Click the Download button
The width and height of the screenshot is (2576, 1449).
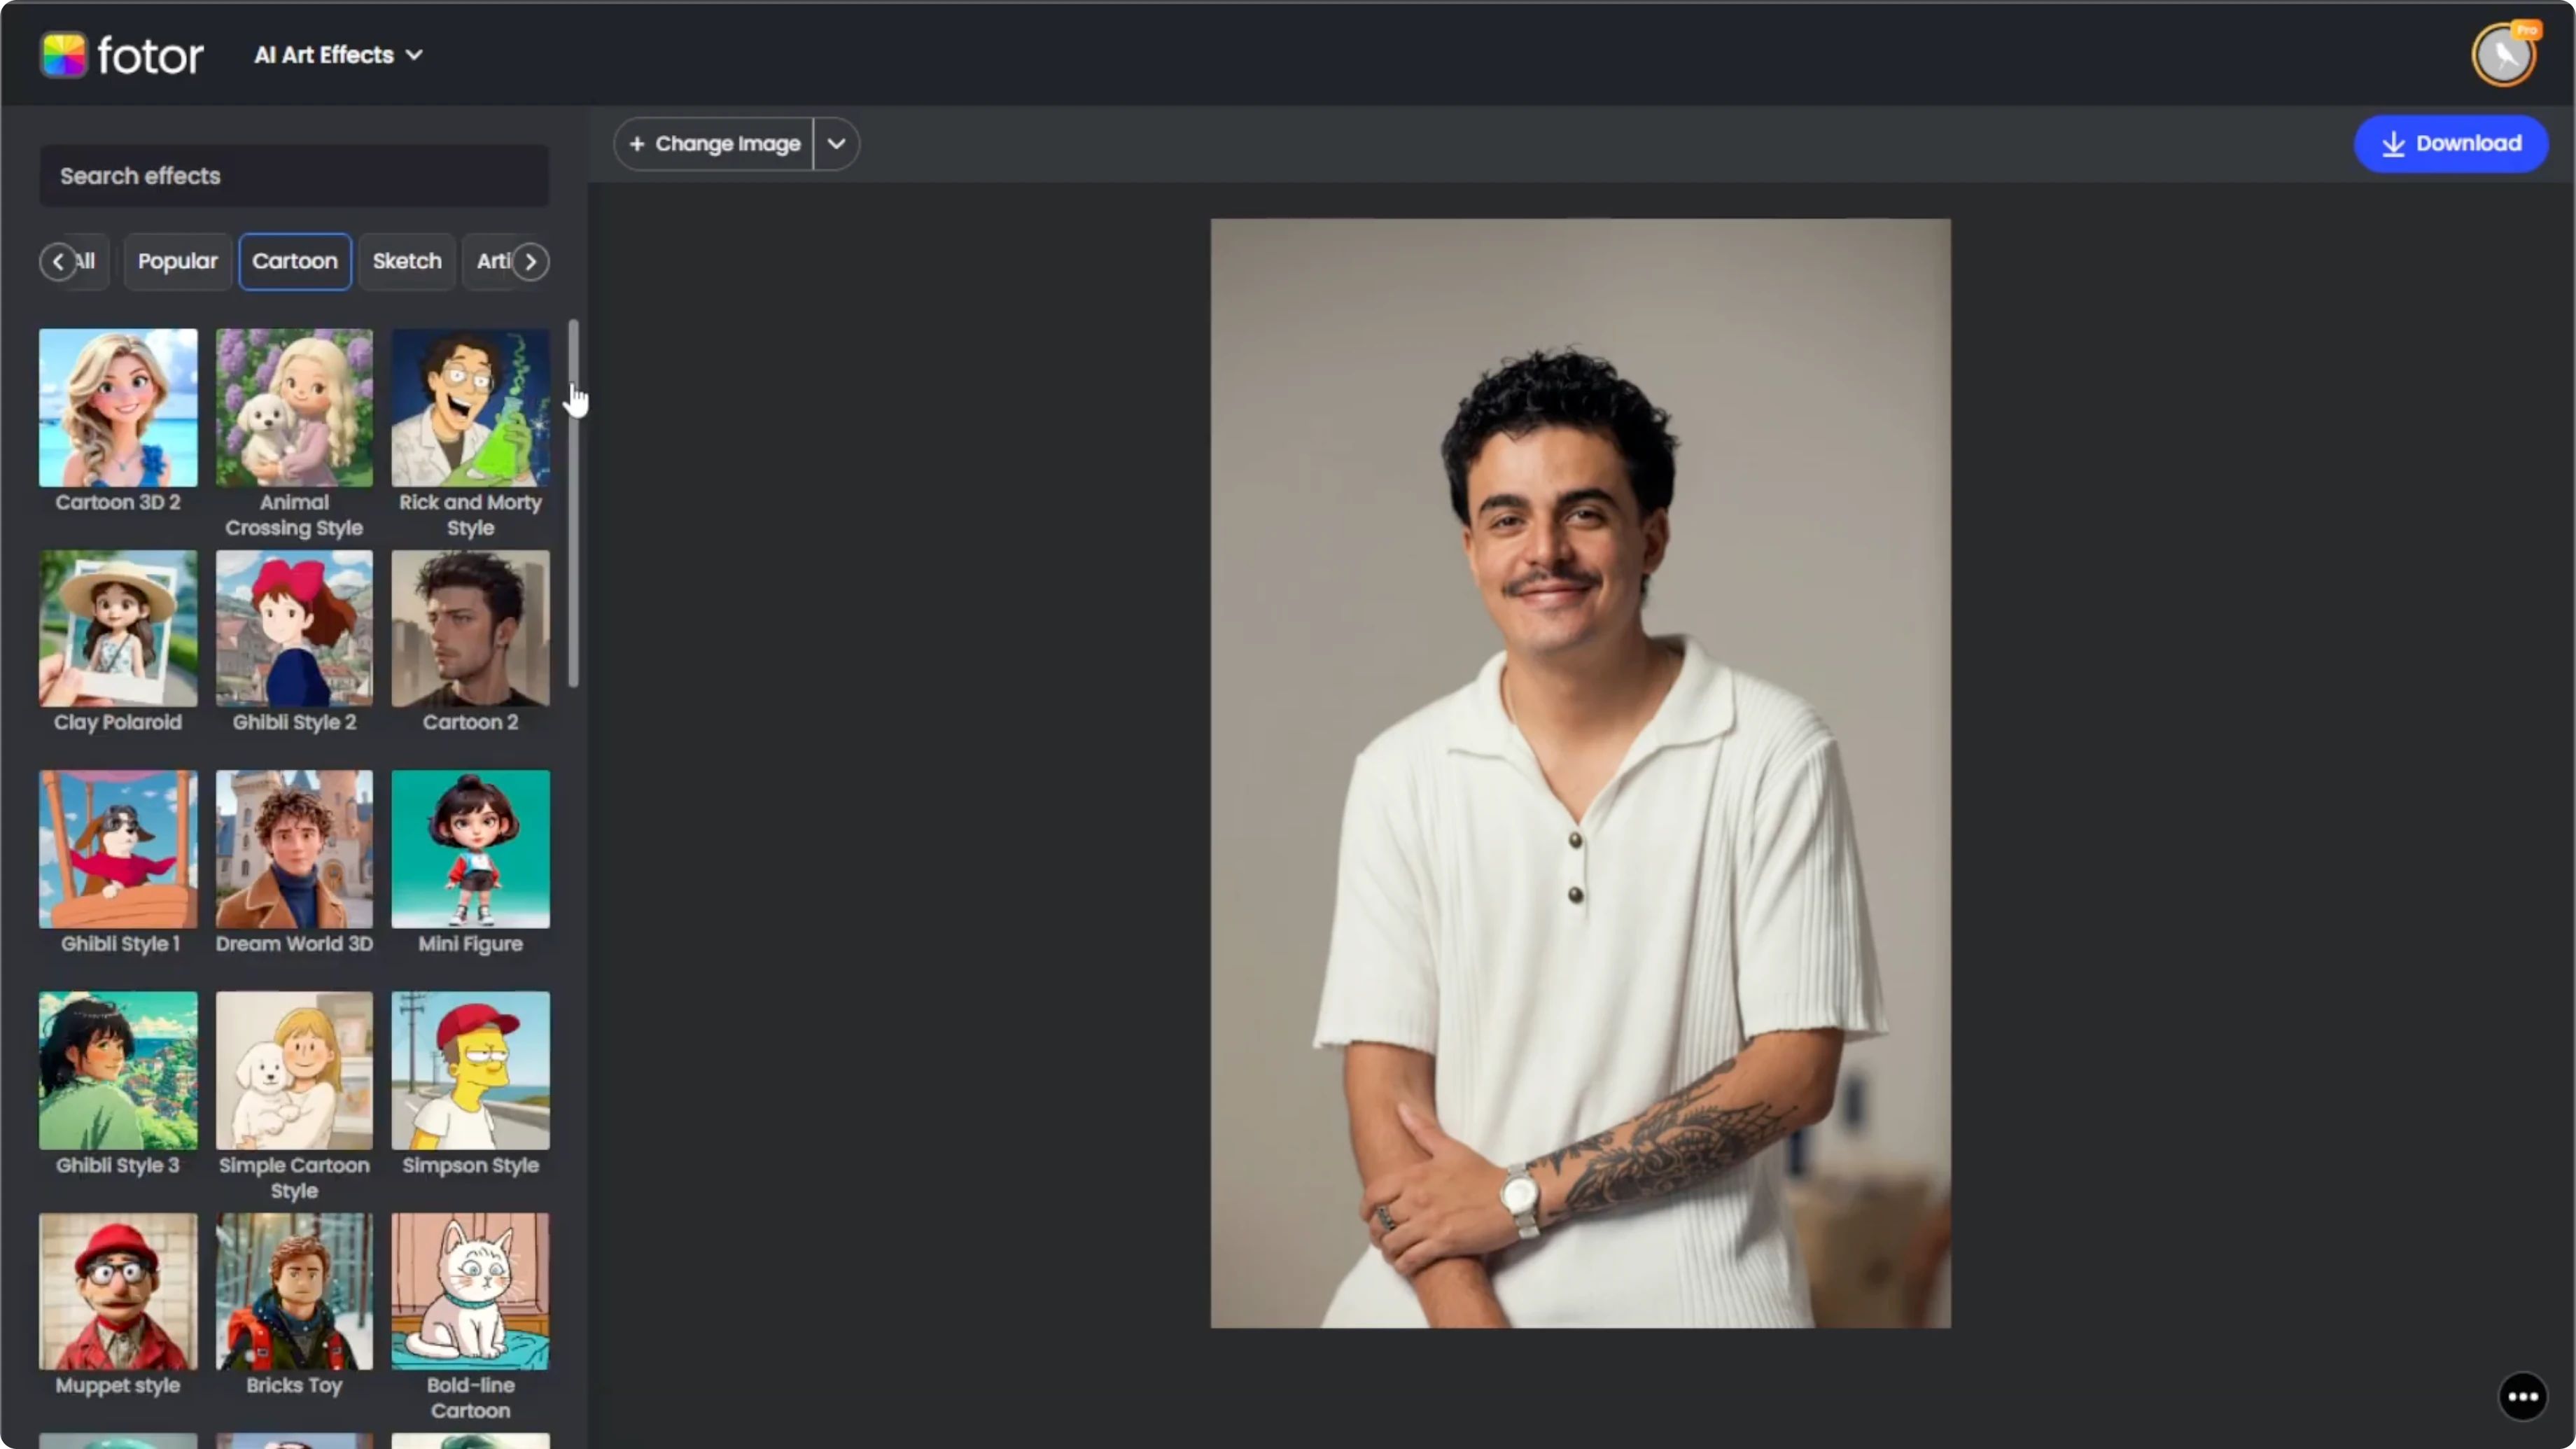point(2451,143)
